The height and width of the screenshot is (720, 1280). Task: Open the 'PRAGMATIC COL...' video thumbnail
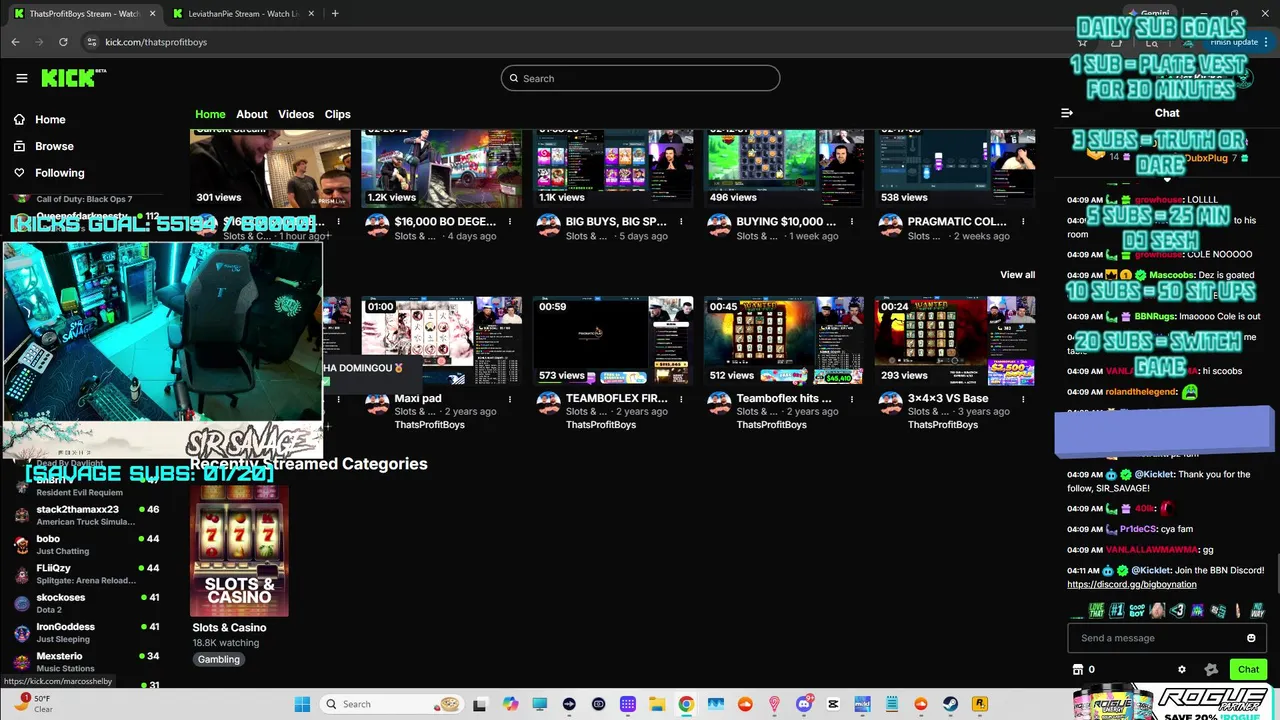tap(955, 168)
